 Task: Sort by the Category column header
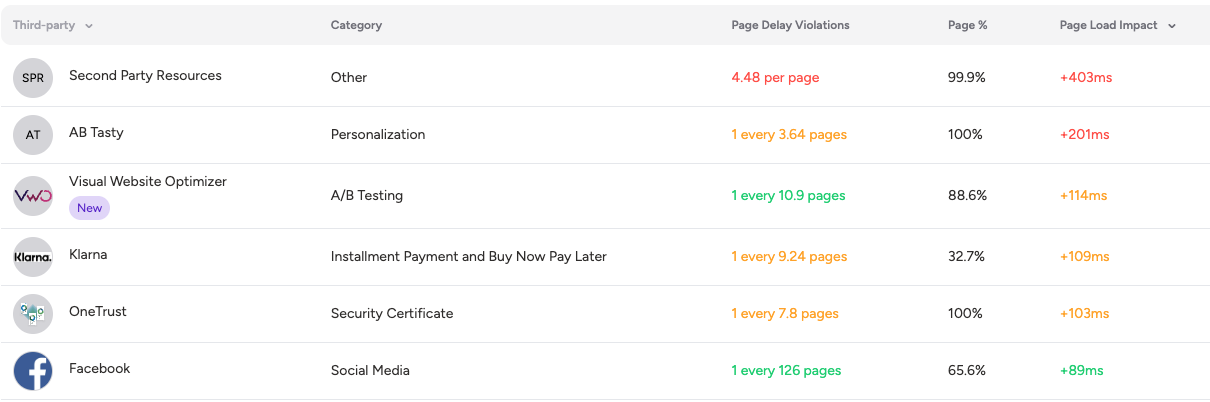pos(356,26)
